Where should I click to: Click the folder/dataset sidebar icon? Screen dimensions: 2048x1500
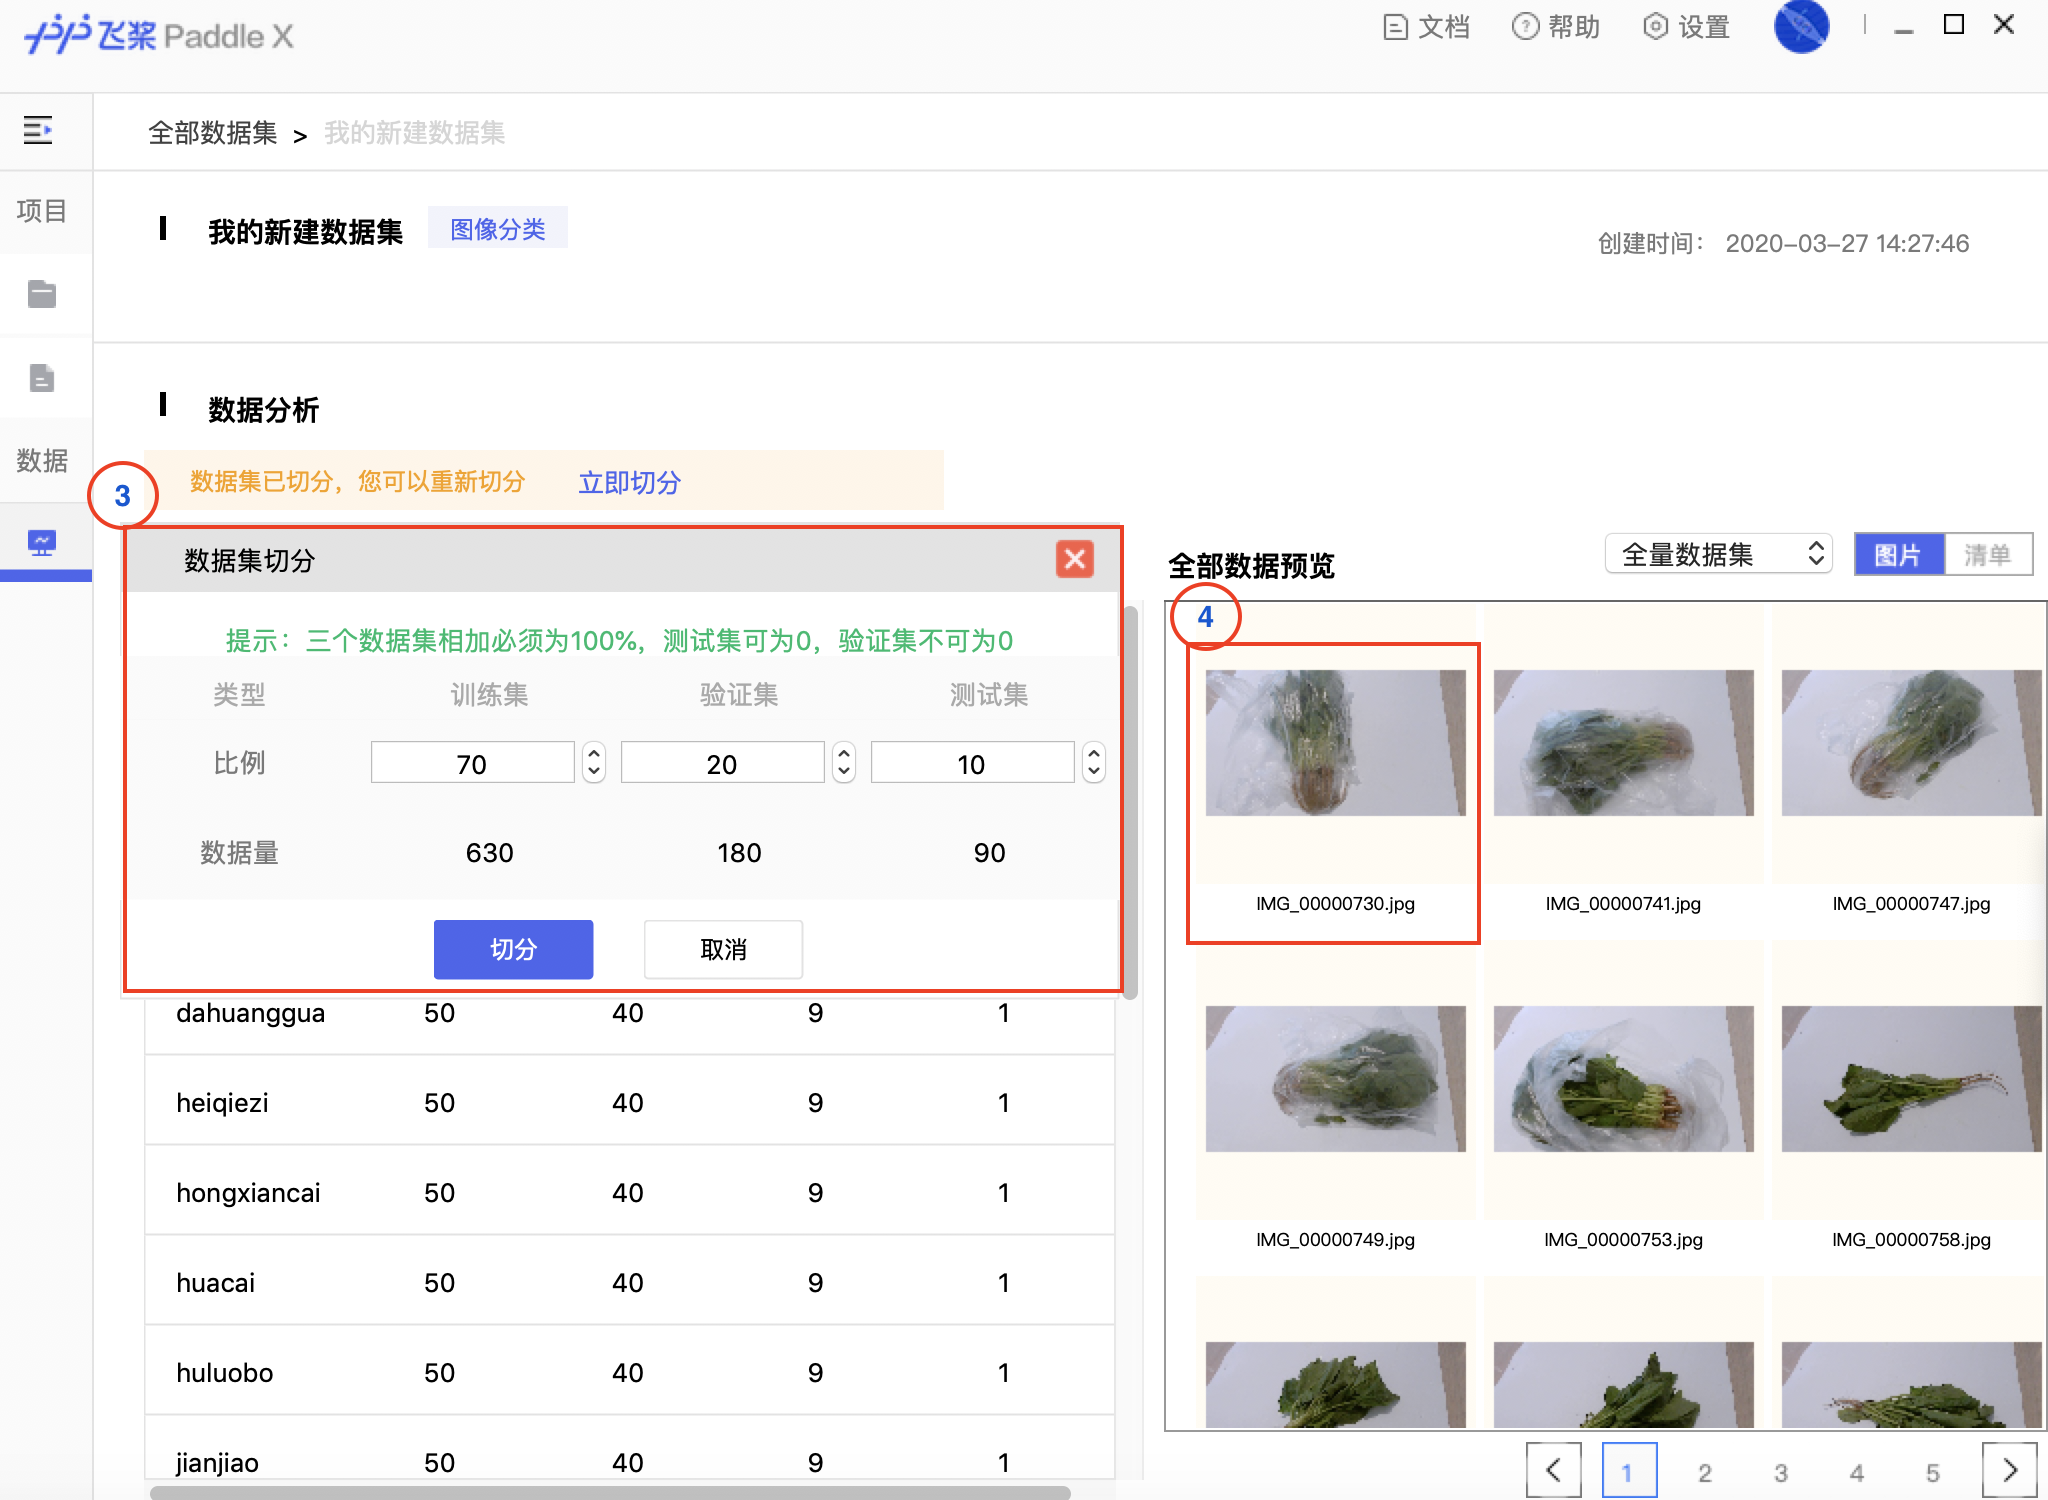point(43,294)
